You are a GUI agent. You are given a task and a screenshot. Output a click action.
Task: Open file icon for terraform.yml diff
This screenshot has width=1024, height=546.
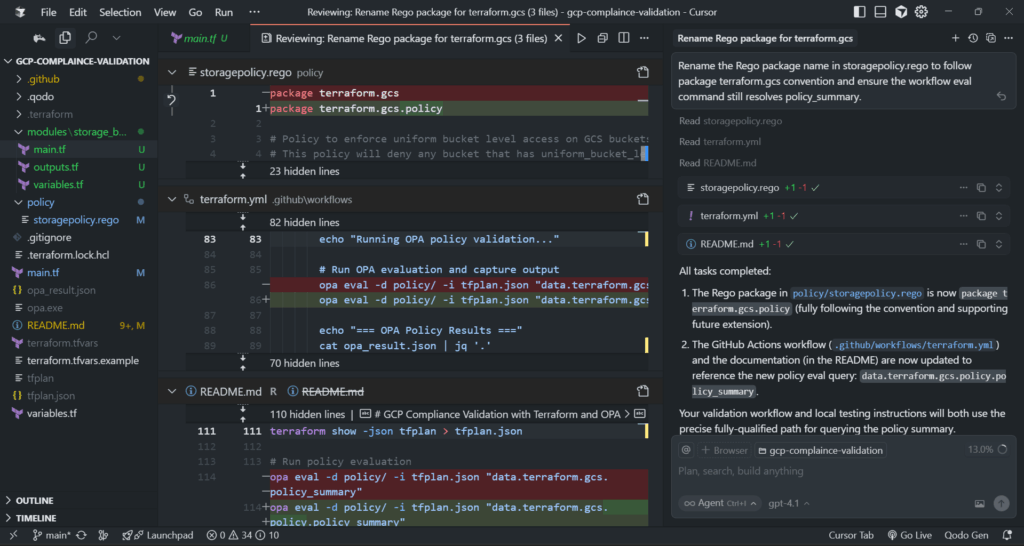pos(643,199)
